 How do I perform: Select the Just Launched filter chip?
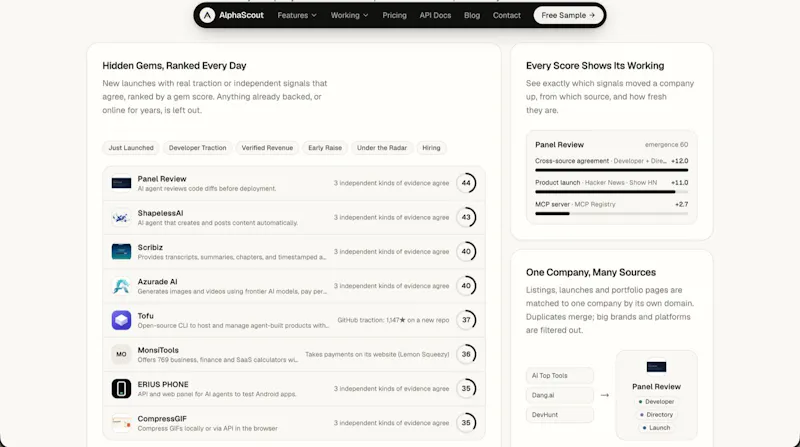click(131, 148)
